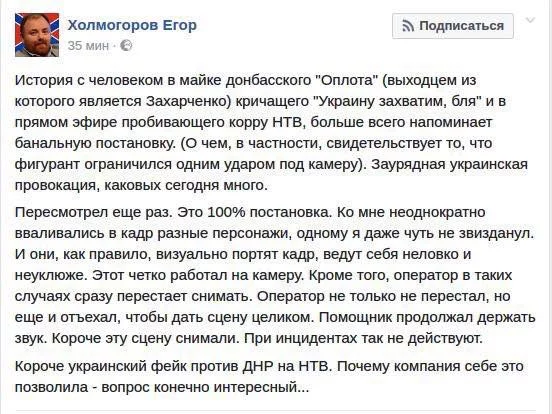Click the "100%" text in the second paragraph
Image resolution: width=552 pixels, height=414 pixels.
(226, 212)
